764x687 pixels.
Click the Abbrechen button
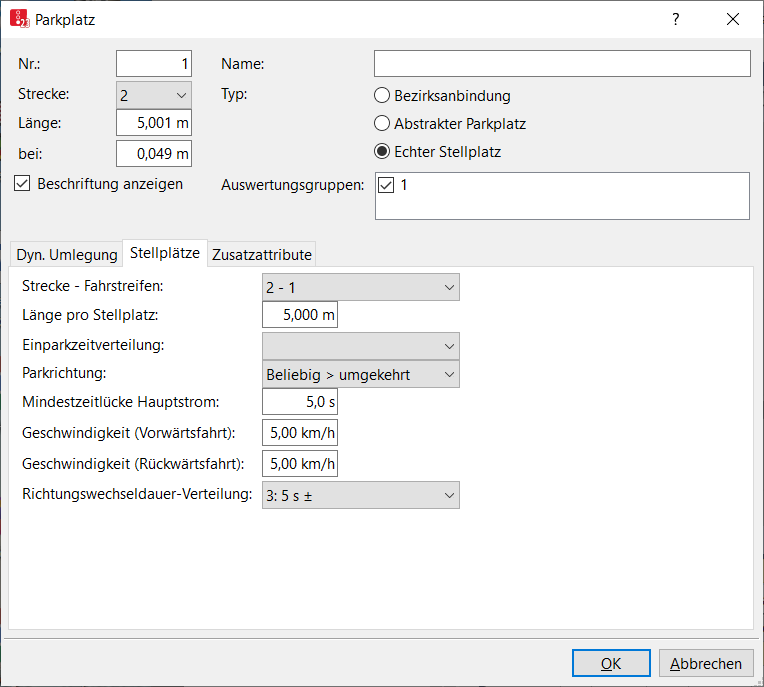[x=706, y=663]
